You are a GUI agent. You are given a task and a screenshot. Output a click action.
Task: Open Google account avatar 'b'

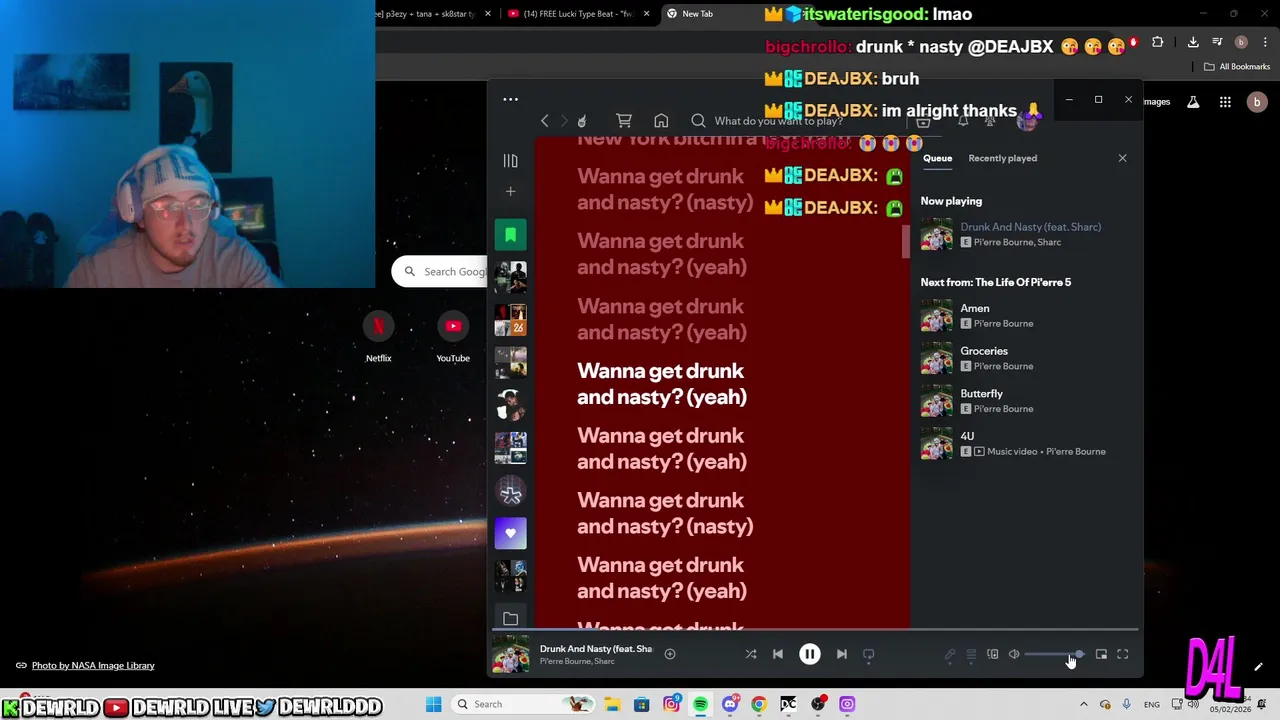pyautogui.click(x=1257, y=102)
